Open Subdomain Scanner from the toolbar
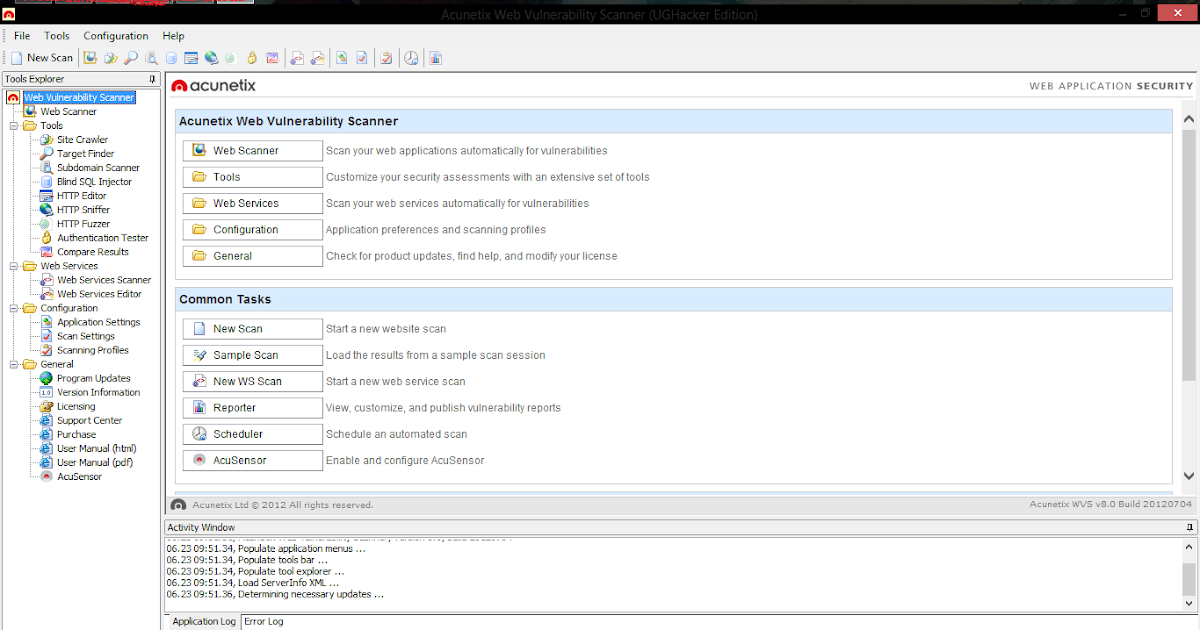1200x630 pixels. (x=151, y=58)
